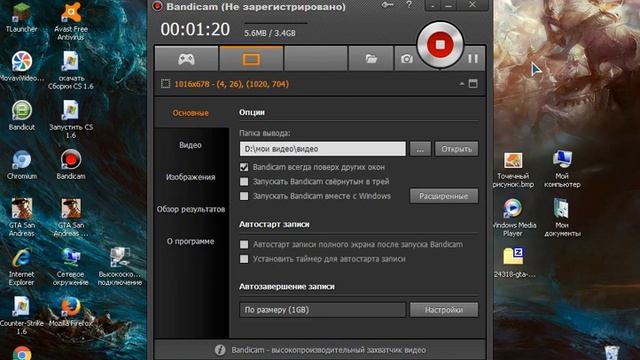Image resolution: width=640 pixels, height=360 pixels.
Task: Enable Автостарт записи полного экрана checkbox
Action: coord(244,244)
